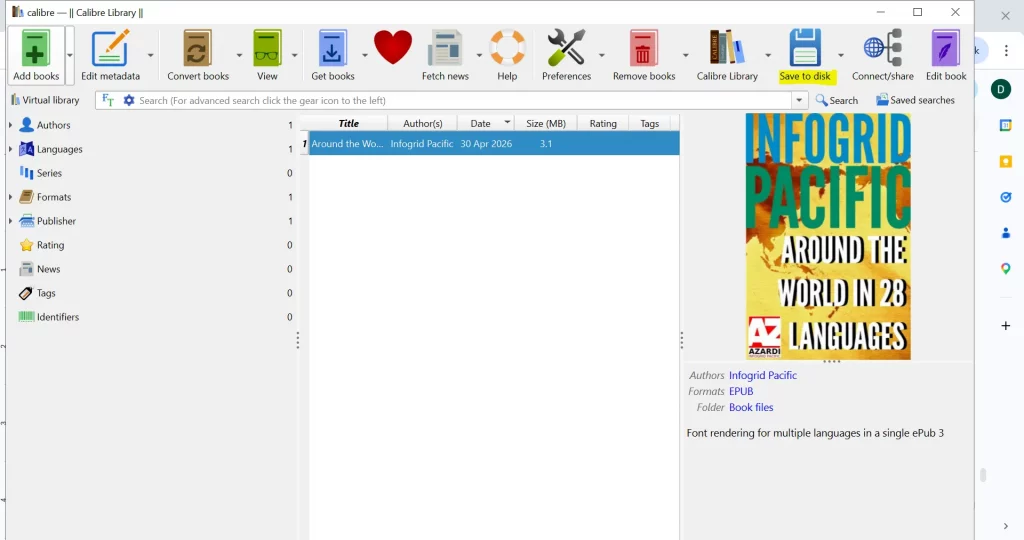This screenshot has height=540, width=1024.
Task: Expand the Authors tree node
Action: pyautogui.click(x=10, y=125)
